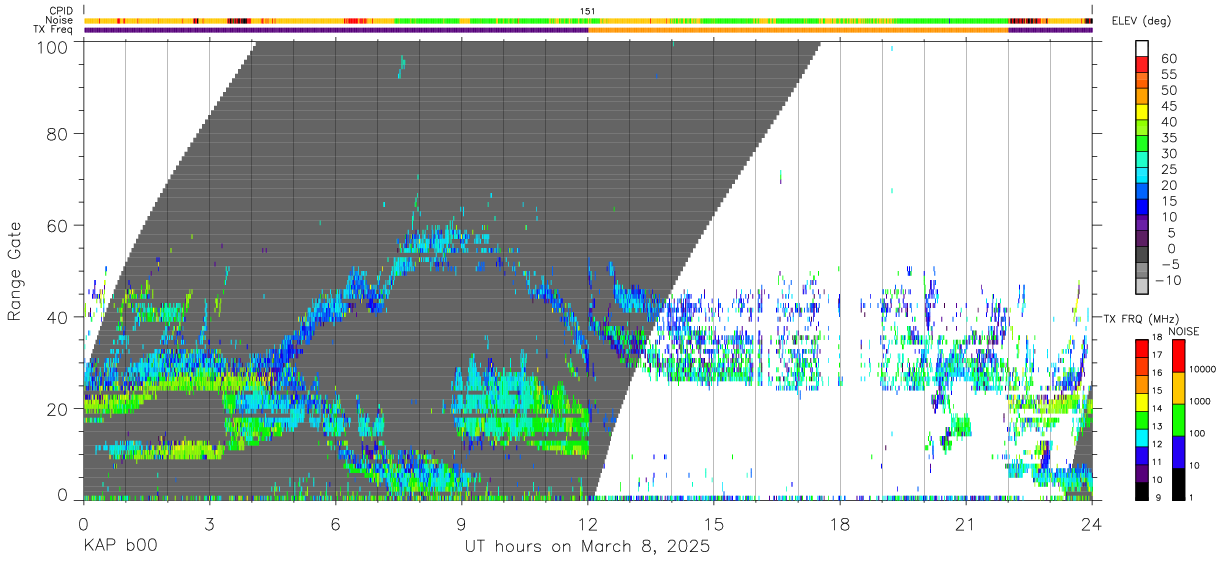Click UT hour tick label 24

click(1092, 524)
